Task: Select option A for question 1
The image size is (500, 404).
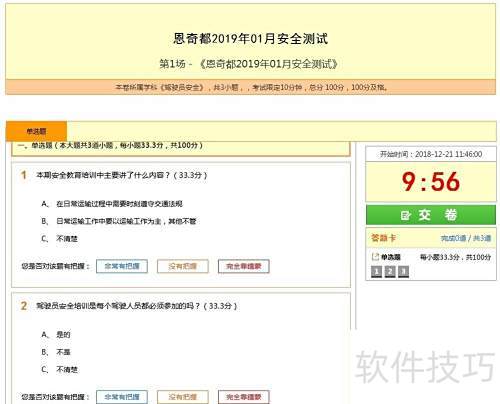Action: click(112, 204)
